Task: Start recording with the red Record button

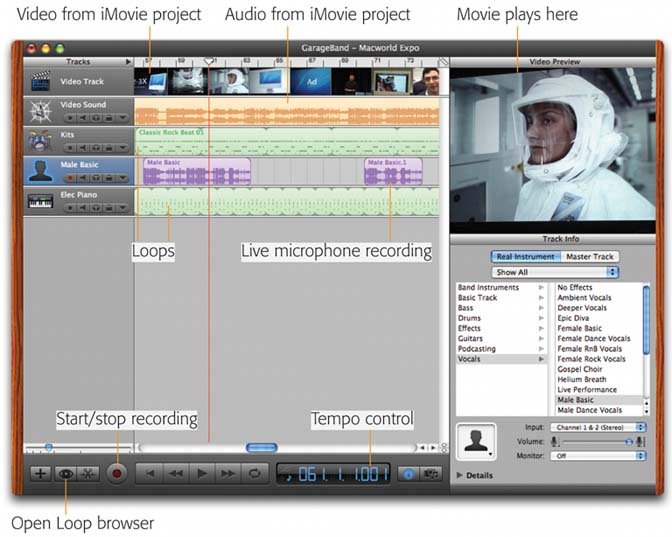Action: [117, 474]
